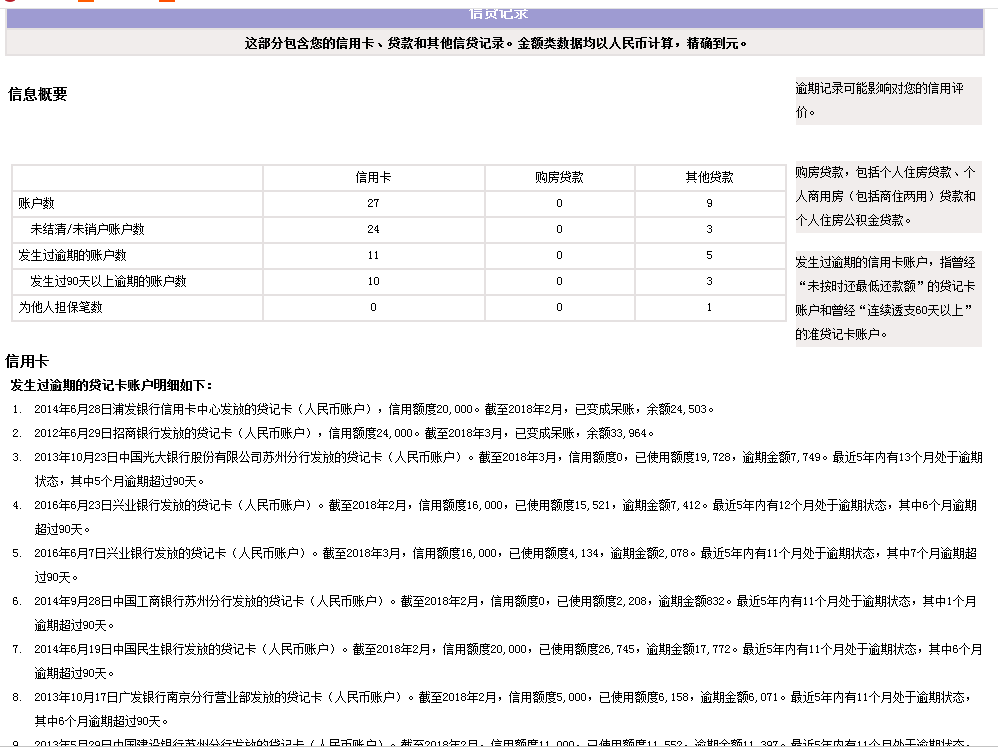Select the "发生过90天以上逾期的账户数" row label

108,281
